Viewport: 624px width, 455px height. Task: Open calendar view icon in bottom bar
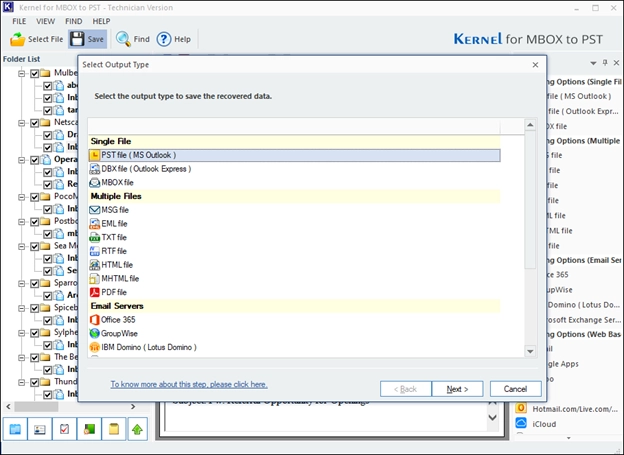(x=15, y=429)
